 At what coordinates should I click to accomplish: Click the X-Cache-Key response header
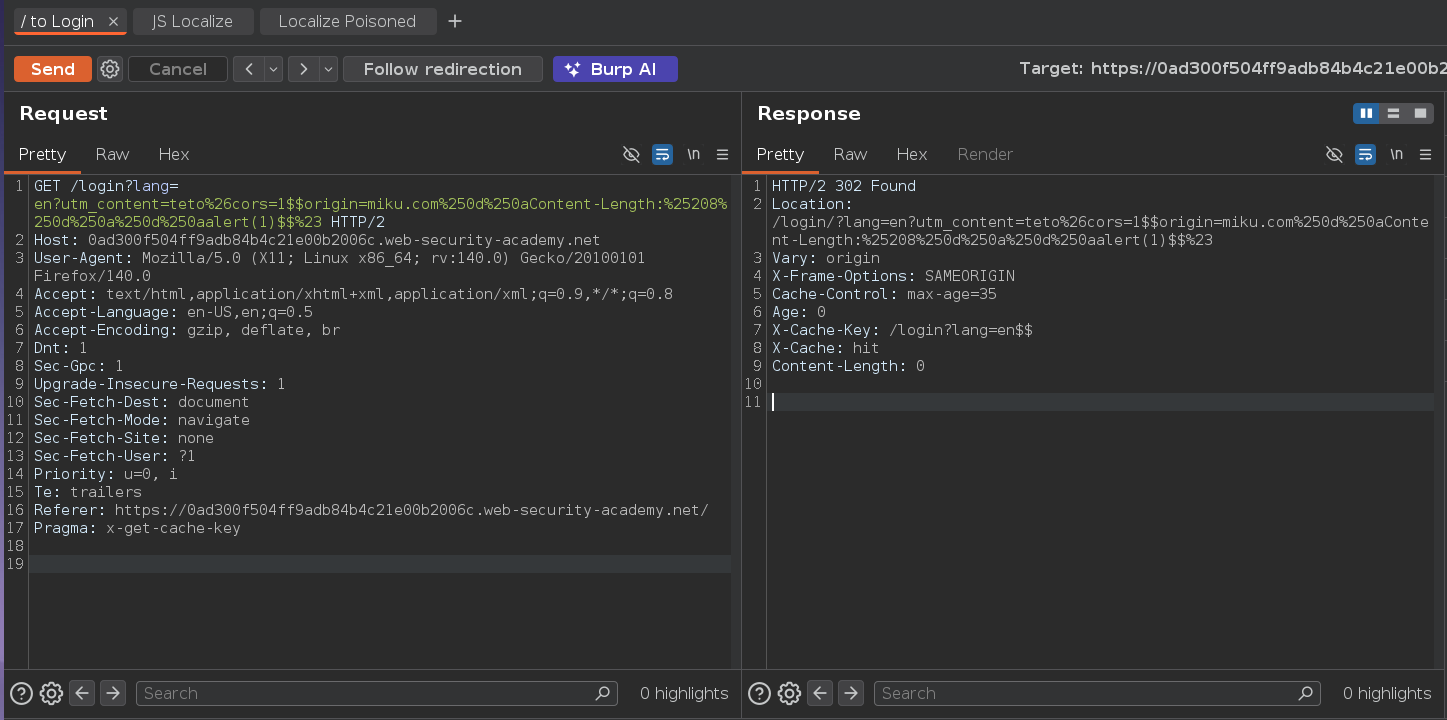coord(902,330)
